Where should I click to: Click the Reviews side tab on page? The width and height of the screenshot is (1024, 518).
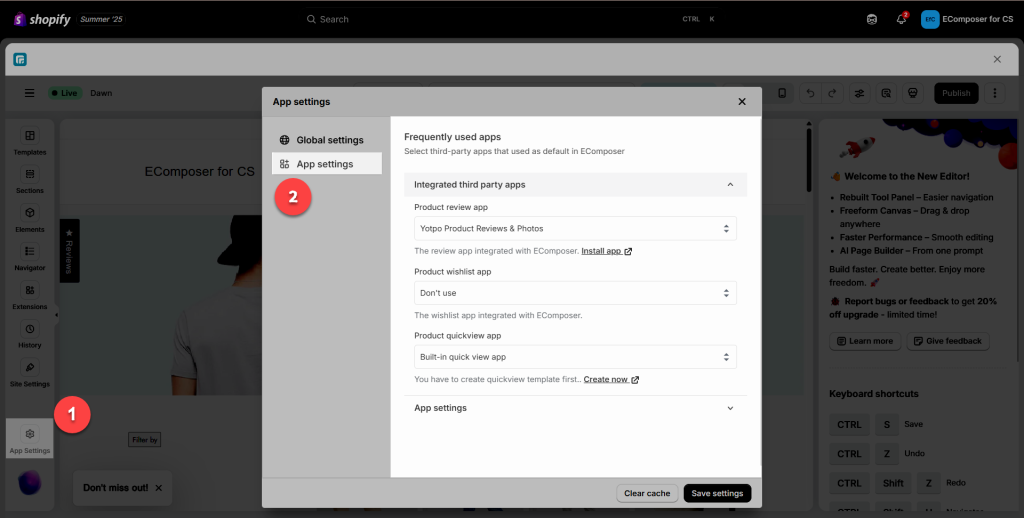click(69, 251)
